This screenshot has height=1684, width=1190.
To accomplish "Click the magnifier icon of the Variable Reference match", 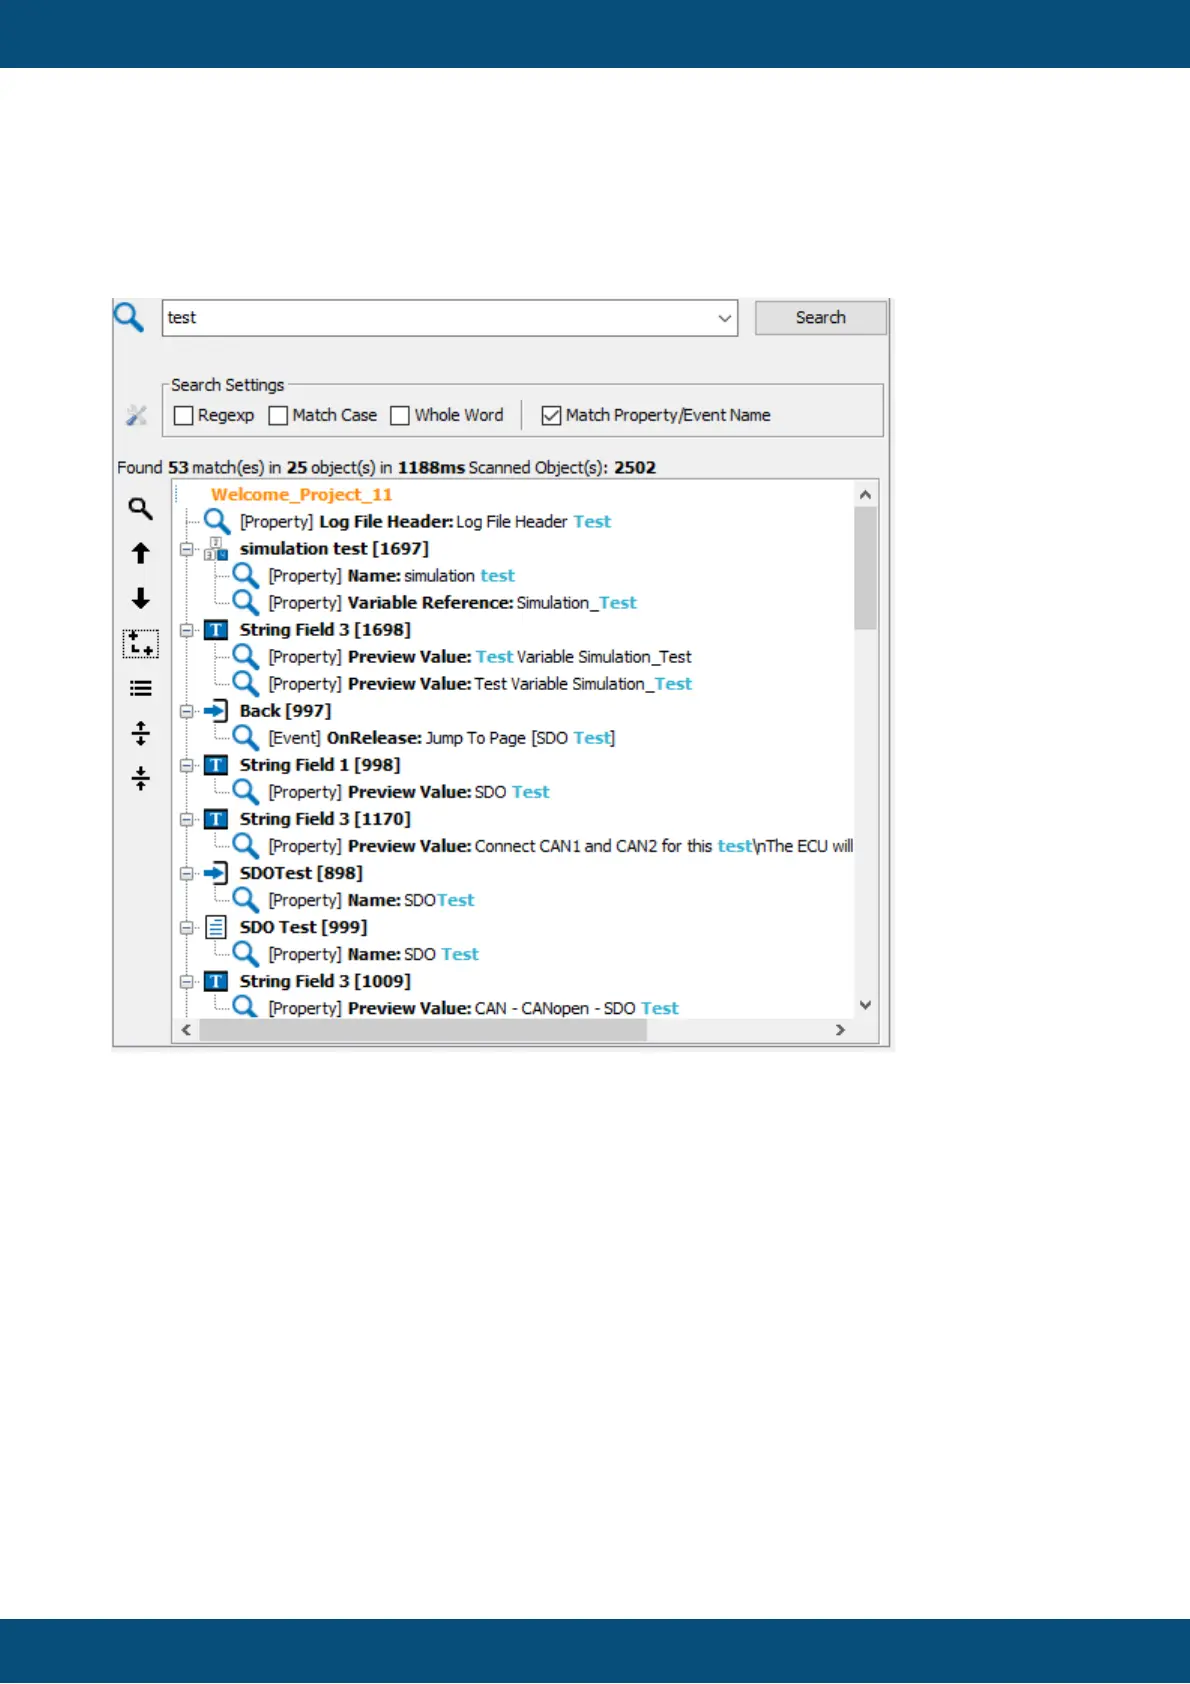I will pos(246,602).
